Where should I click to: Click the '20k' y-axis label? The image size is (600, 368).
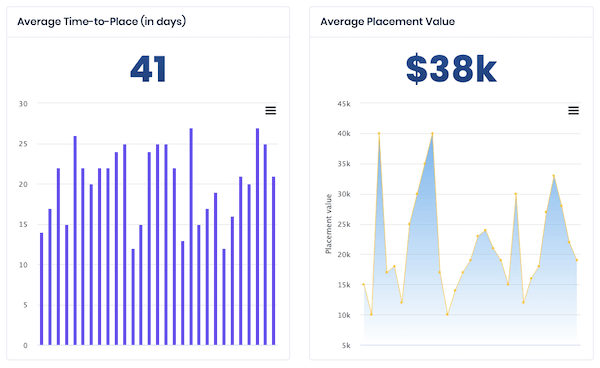click(x=344, y=254)
